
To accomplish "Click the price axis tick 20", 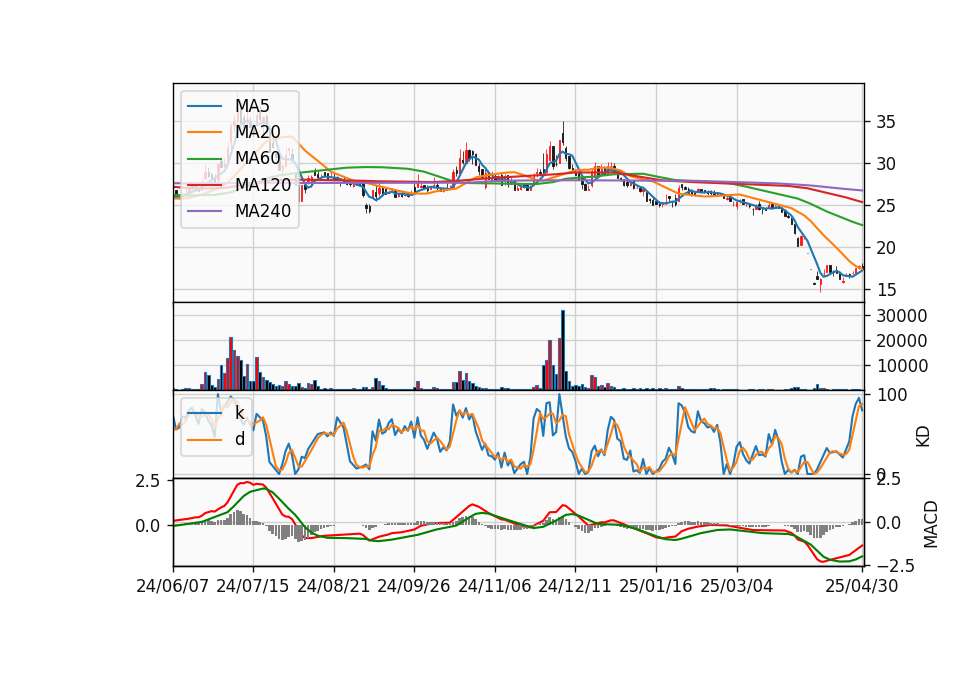I will tap(886, 248).
